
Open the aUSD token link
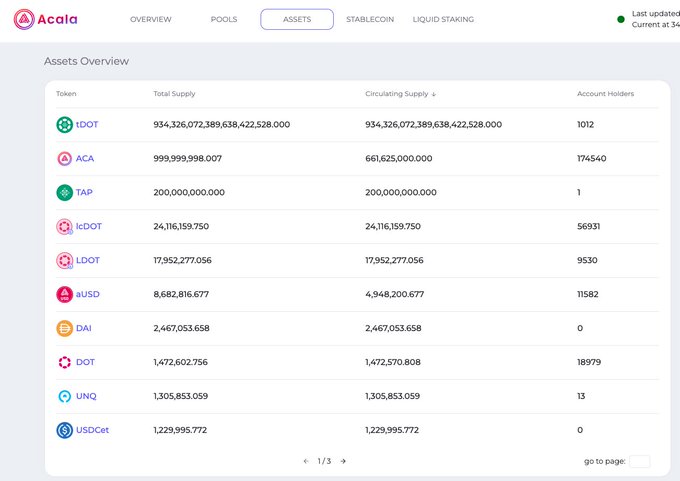coord(88,294)
